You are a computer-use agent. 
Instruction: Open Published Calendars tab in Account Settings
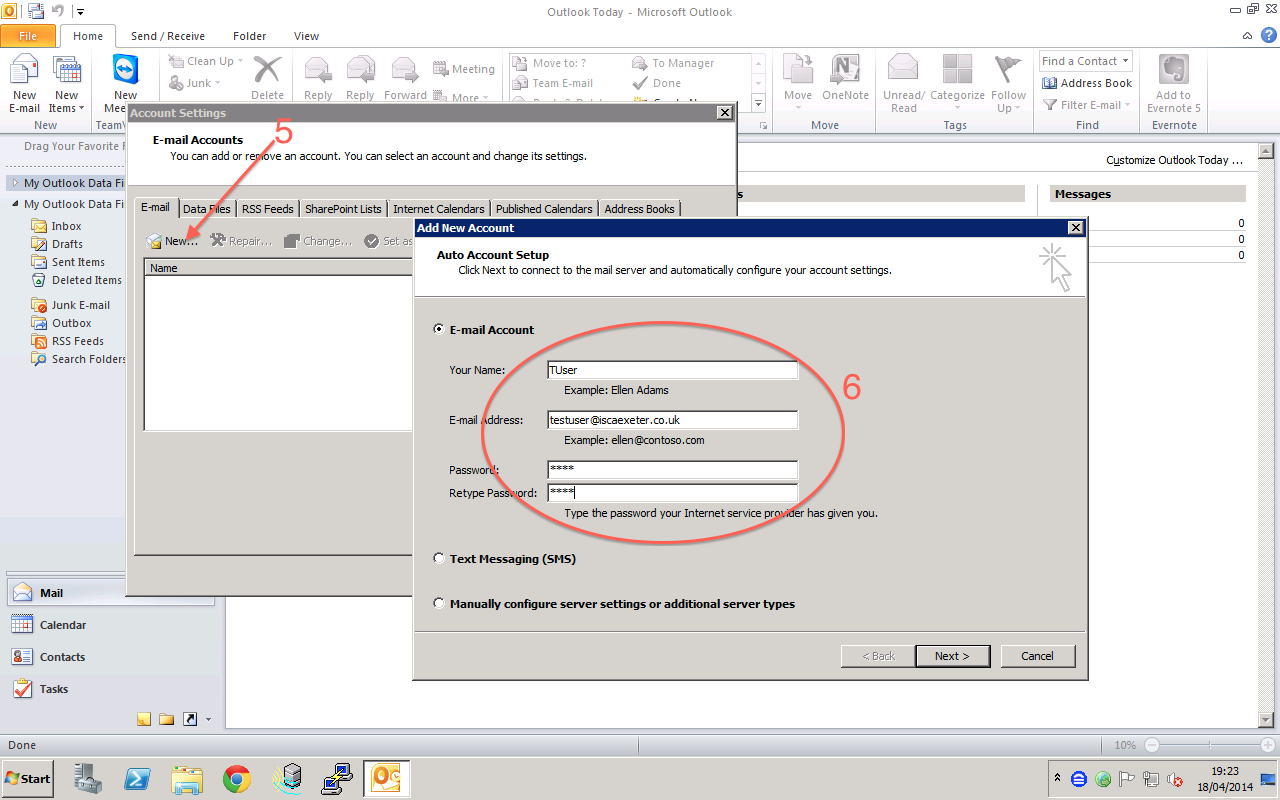tap(545, 209)
